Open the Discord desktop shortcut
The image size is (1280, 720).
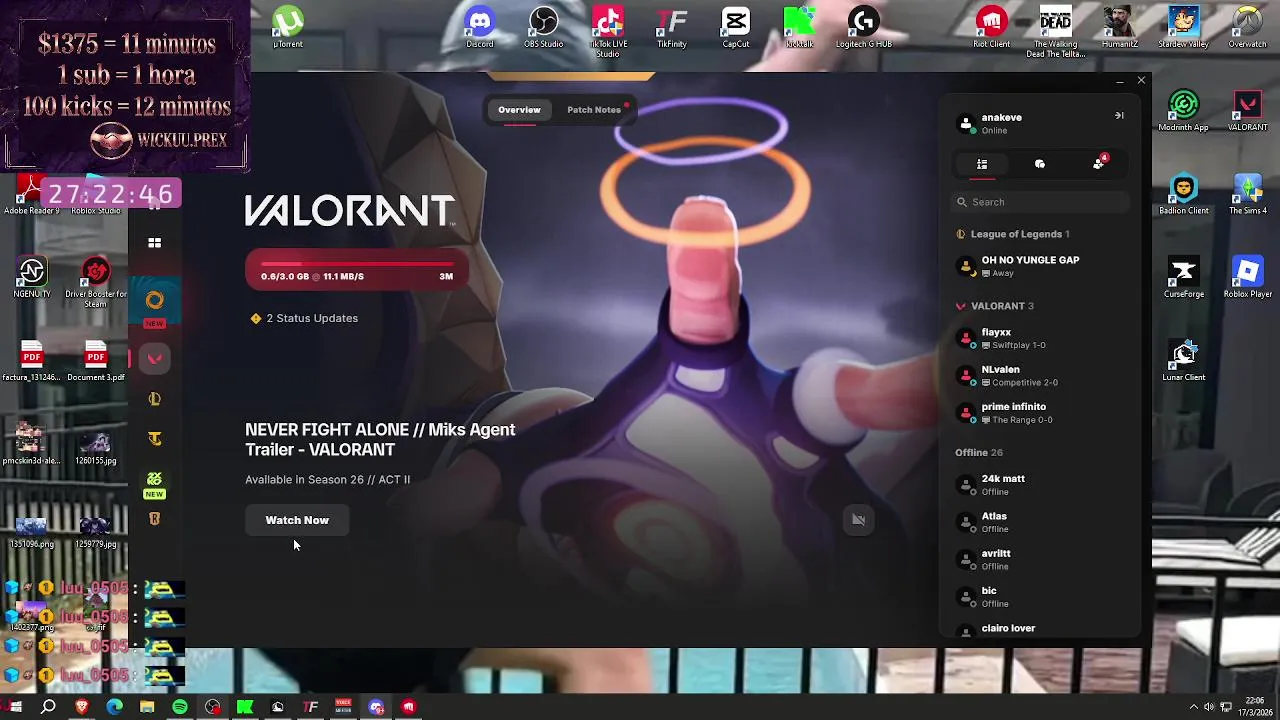(480, 27)
